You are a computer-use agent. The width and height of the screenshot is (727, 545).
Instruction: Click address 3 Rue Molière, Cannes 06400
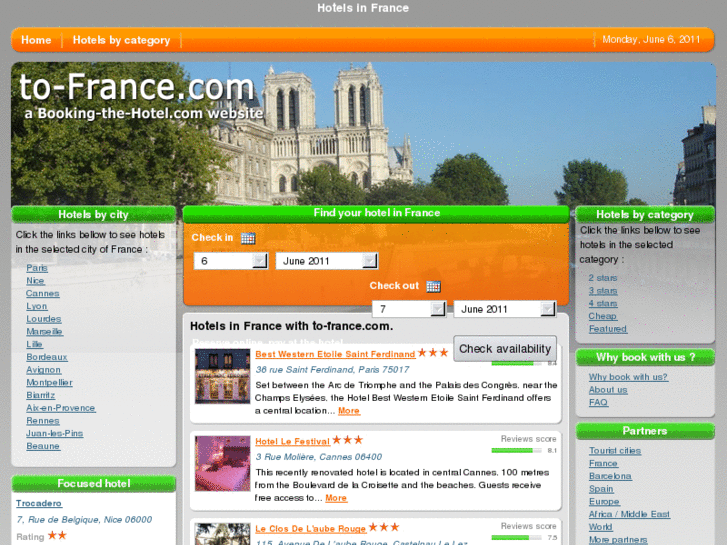click(x=319, y=457)
